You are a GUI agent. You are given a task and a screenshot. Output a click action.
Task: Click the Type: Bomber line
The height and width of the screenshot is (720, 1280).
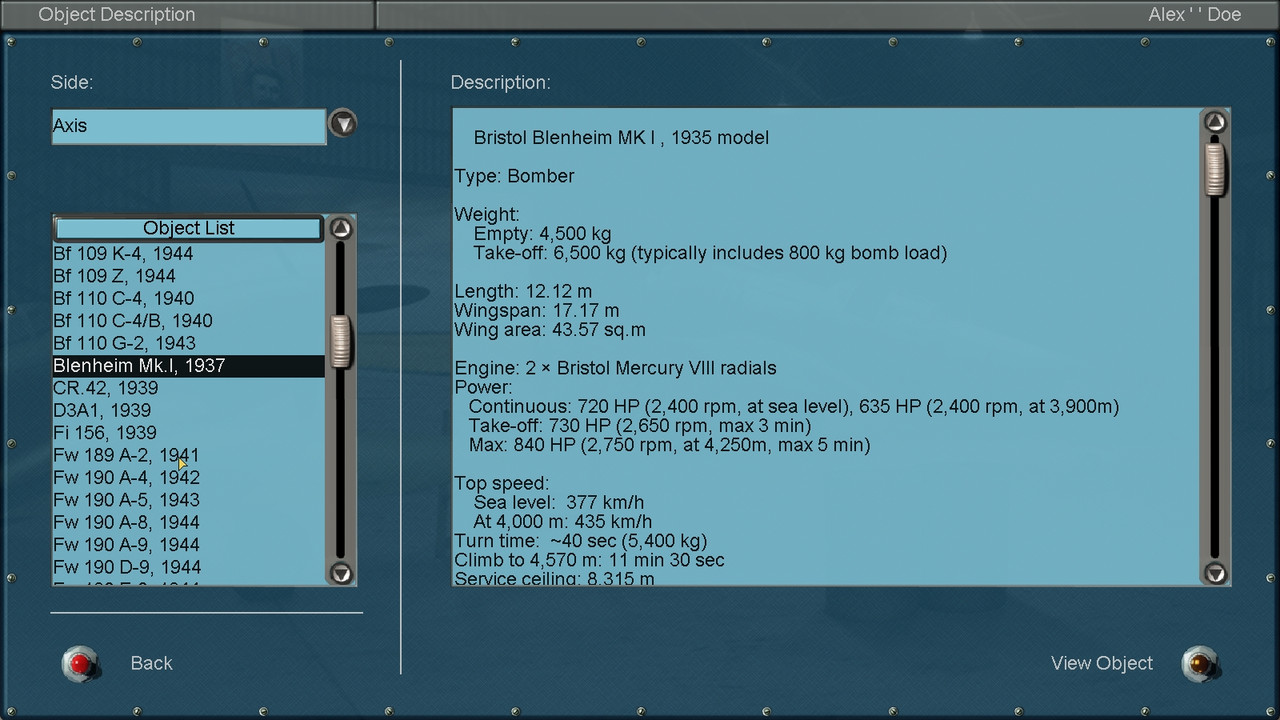point(514,176)
